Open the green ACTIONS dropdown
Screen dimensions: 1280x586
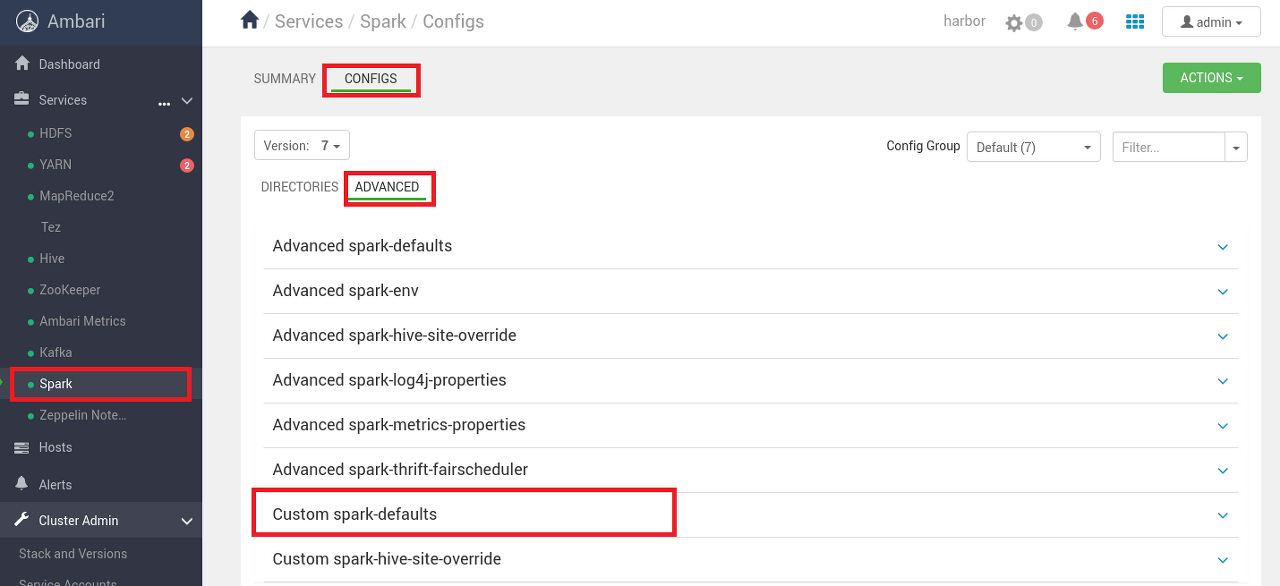click(x=1211, y=78)
